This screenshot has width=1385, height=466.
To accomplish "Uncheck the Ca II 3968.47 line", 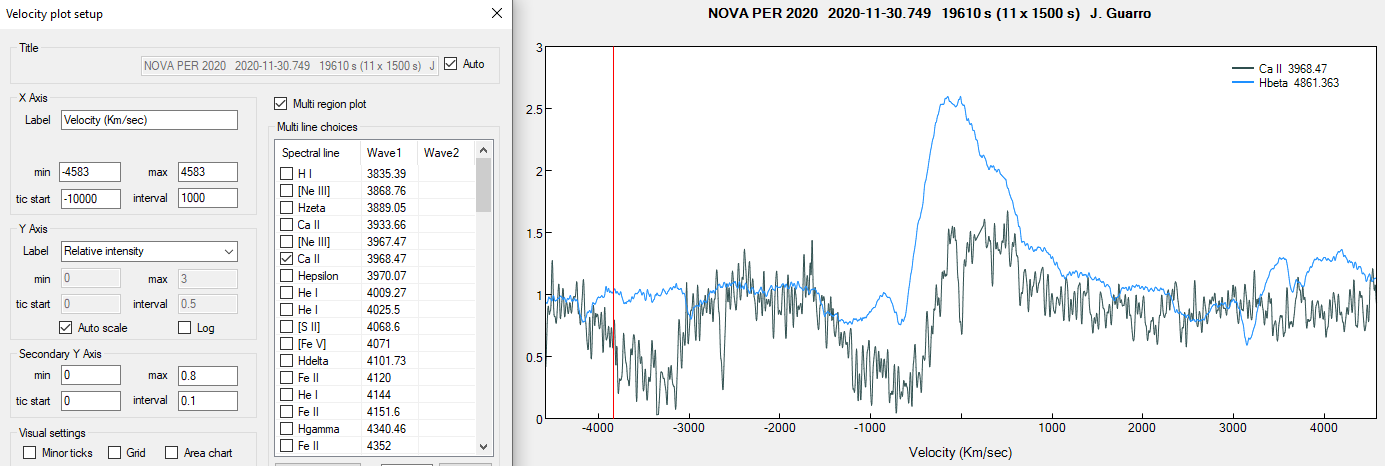I will pyautogui.click(x=287, y=259).
